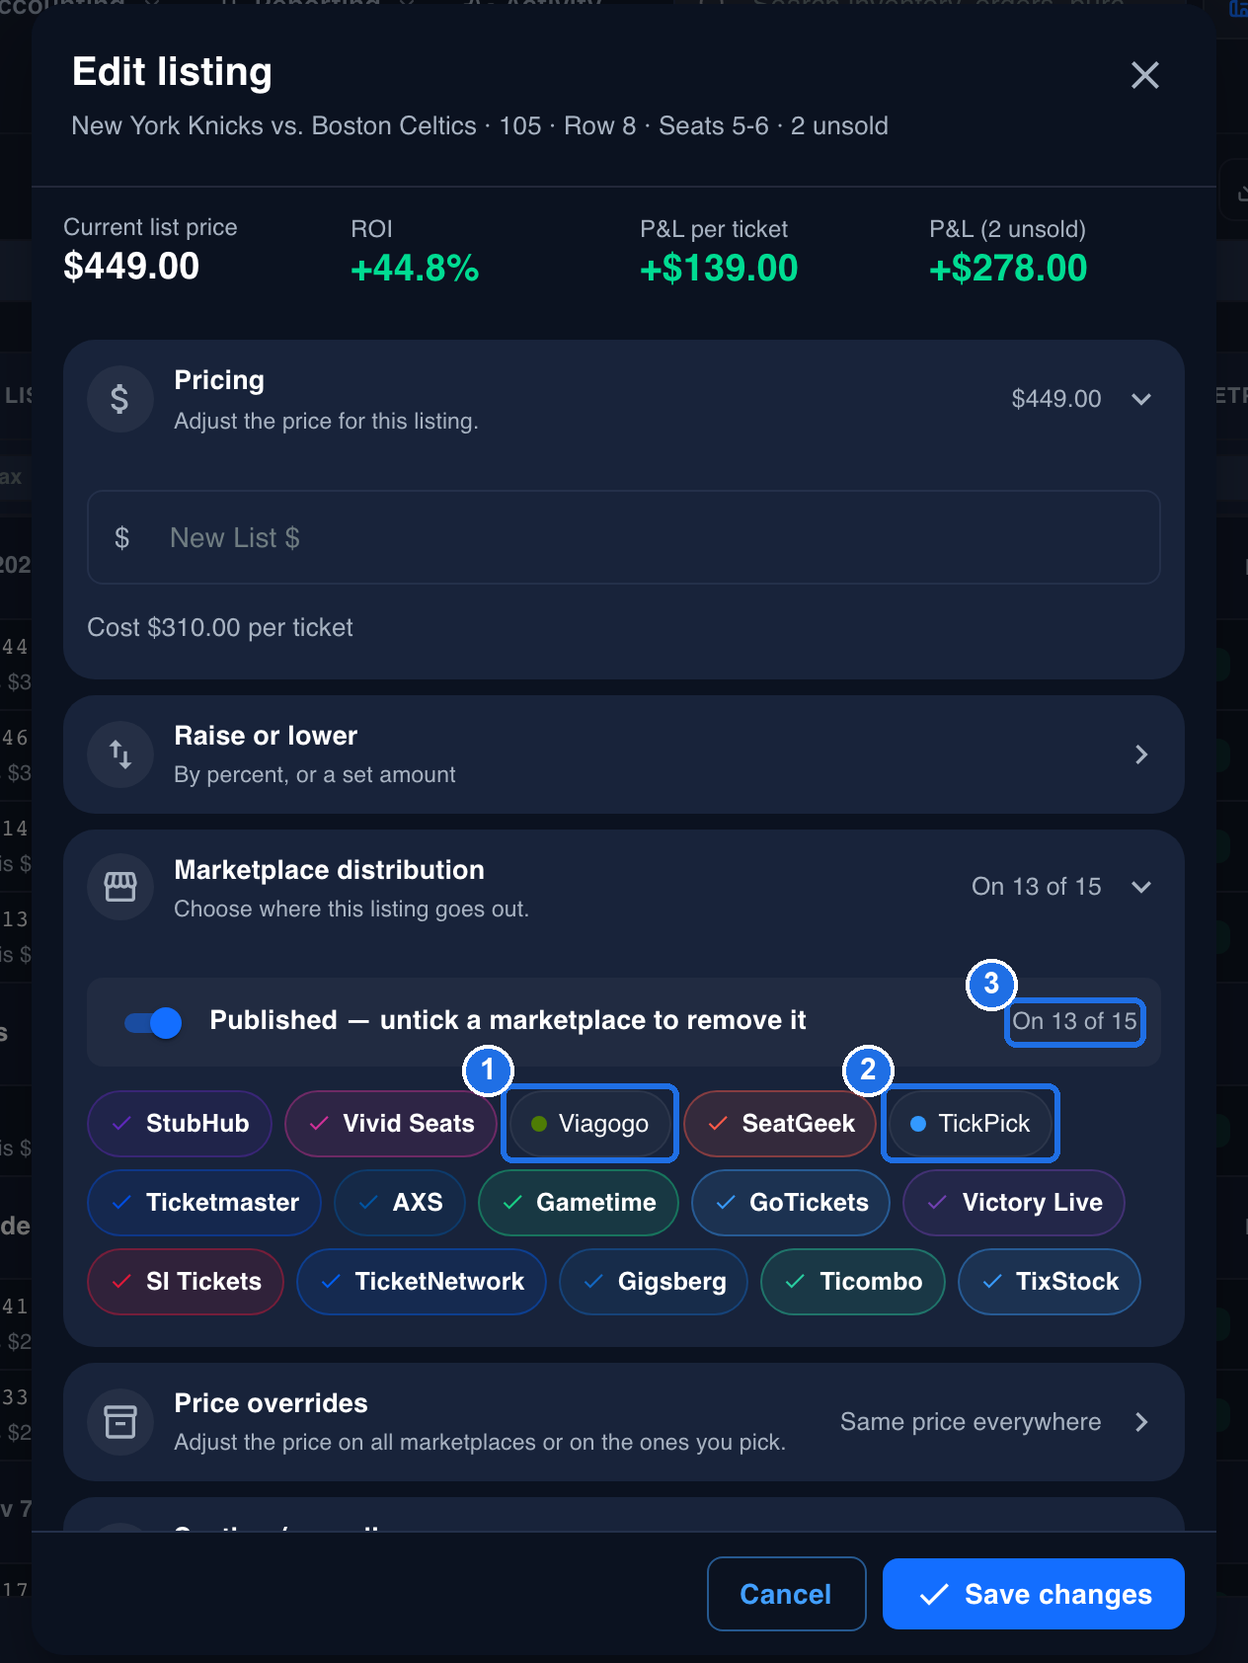Viewport: 1248px width, 1663px height.
Task: Click the On 13 of 15 count by Published
Action: click(x=1074, y=1021)
